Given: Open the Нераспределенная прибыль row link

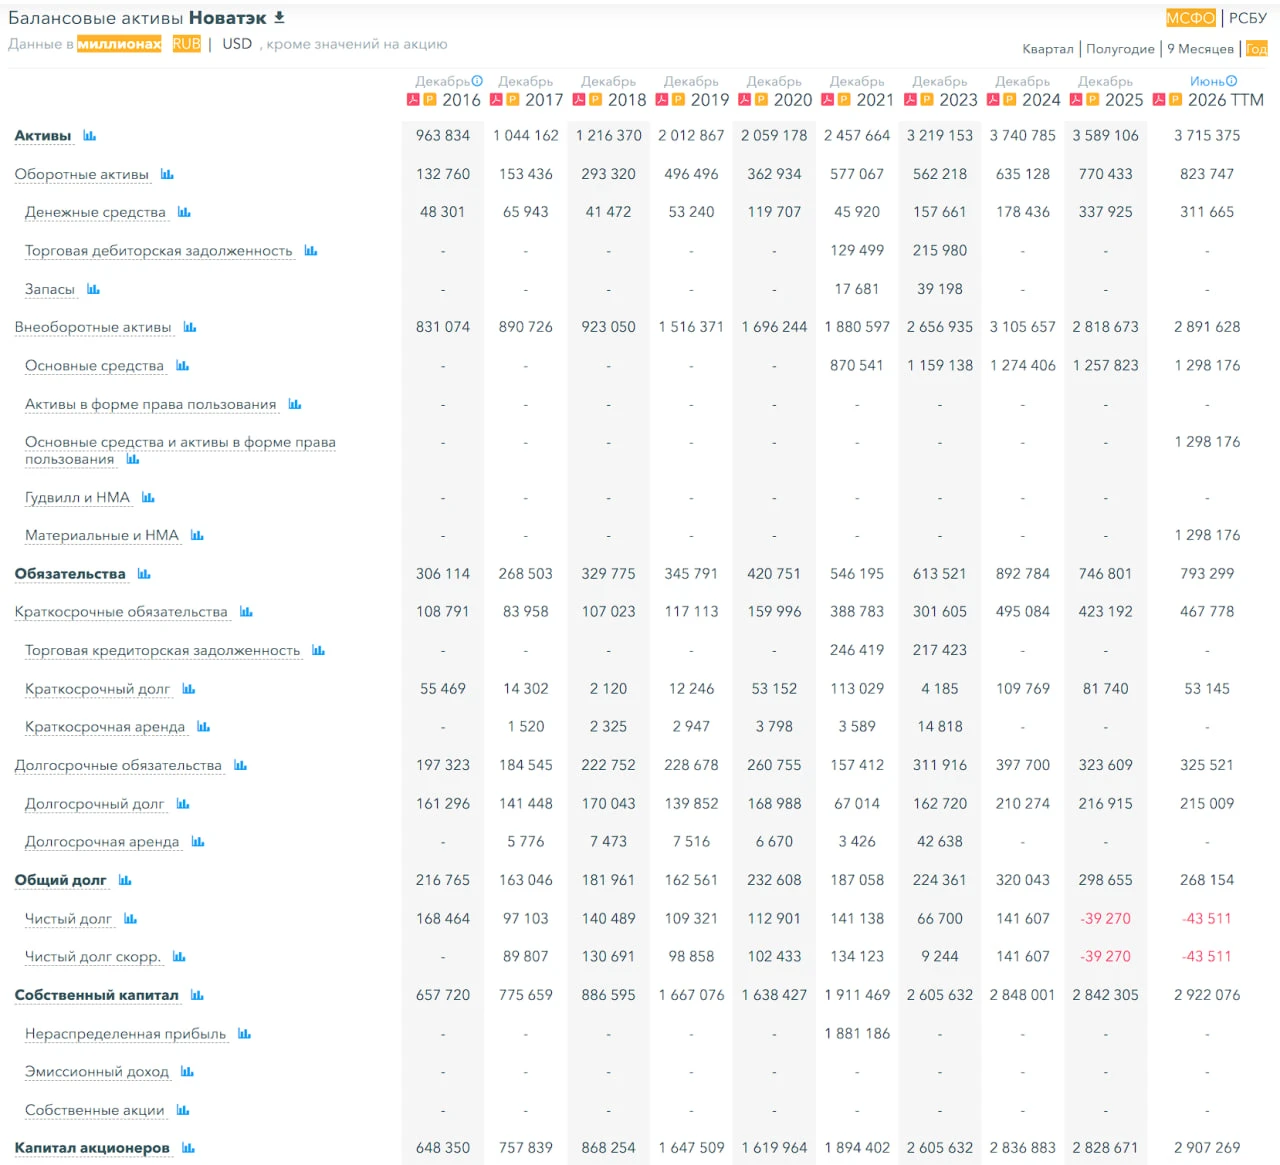Looking at the screenshot, I should tap(126, 1034).
